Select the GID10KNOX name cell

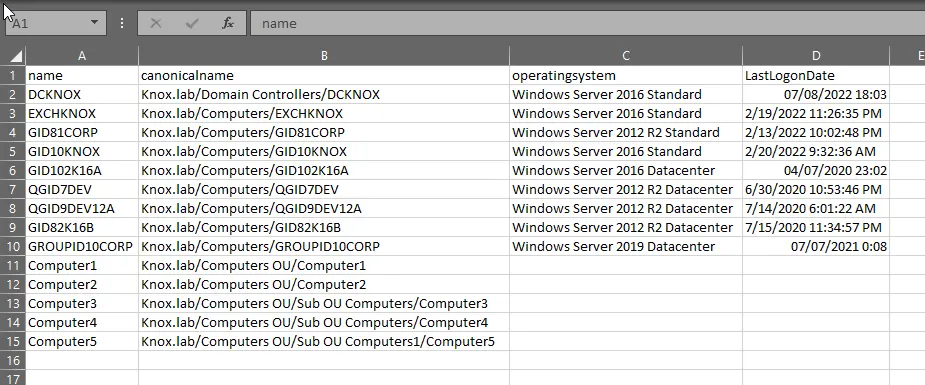[82, 152]
